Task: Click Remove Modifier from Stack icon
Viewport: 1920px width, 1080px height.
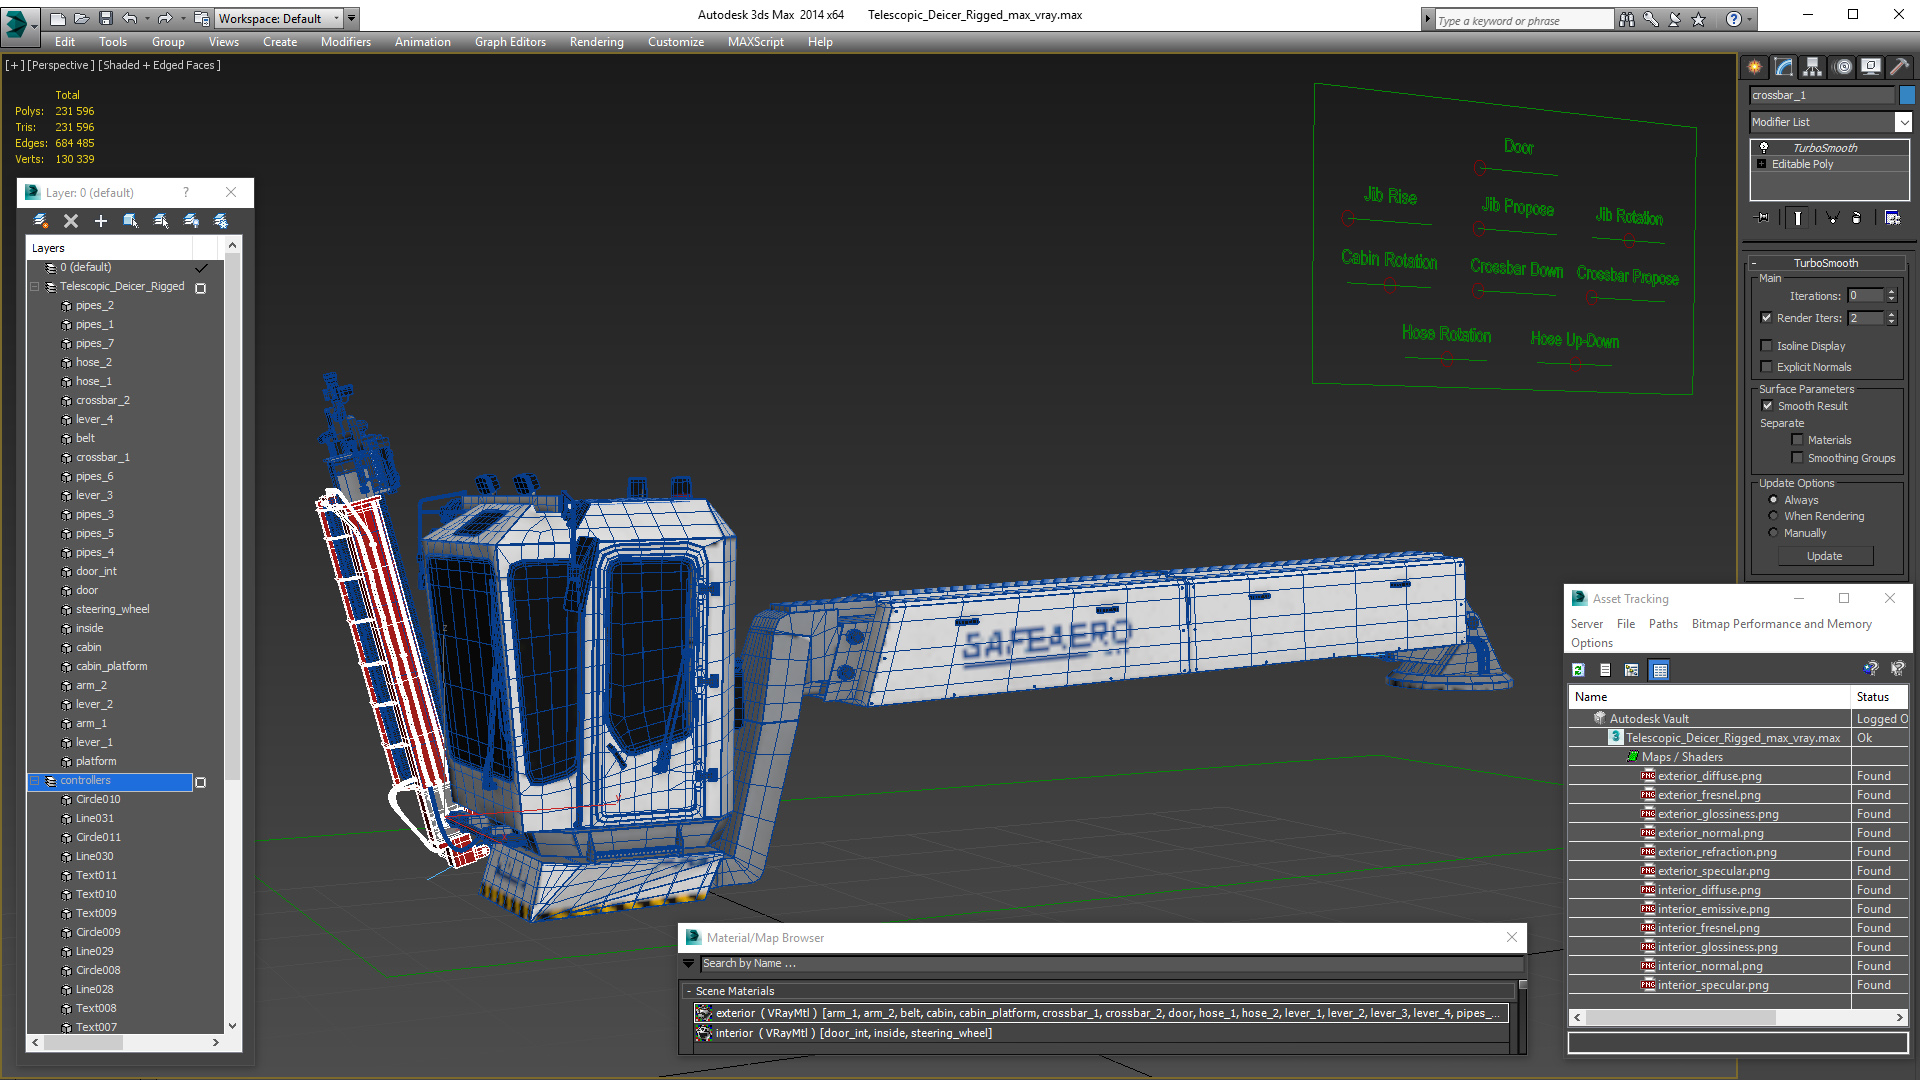Action: (1857, 217)
